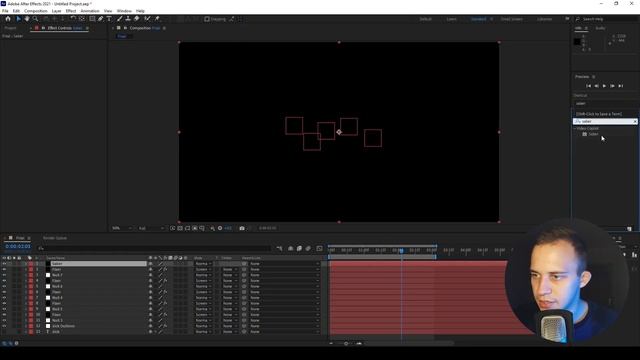Viewport: 640px width, 360px height.
Task: Select the Brush tool
Action: (x=120, y=19)
